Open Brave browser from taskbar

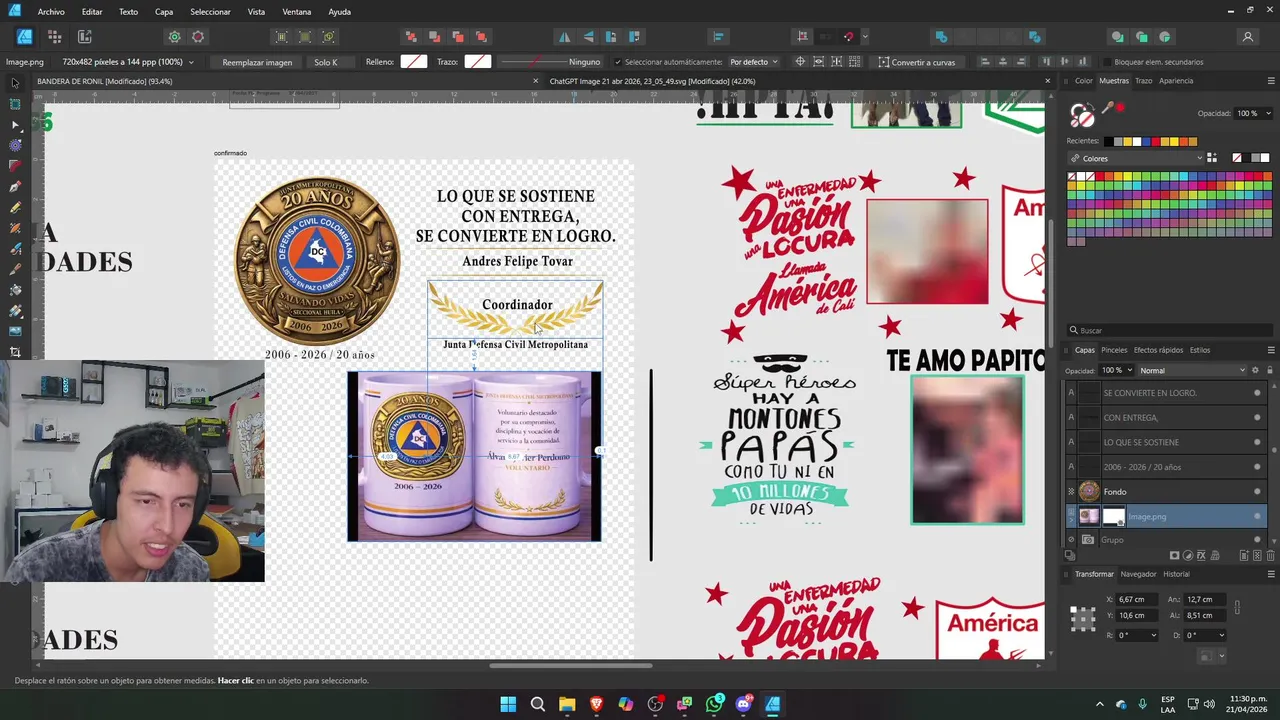click(596, 704)
